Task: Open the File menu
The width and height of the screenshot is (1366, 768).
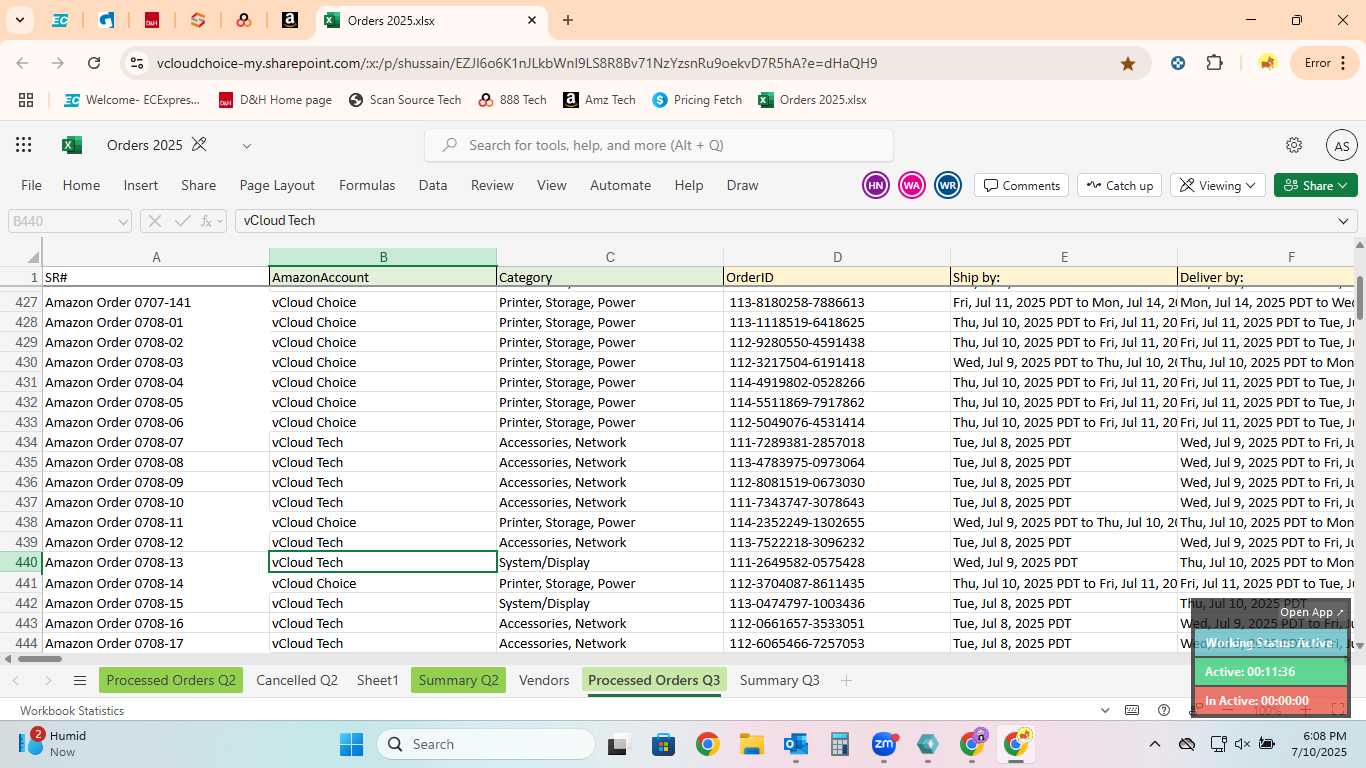Action: [x=32, y=185]
